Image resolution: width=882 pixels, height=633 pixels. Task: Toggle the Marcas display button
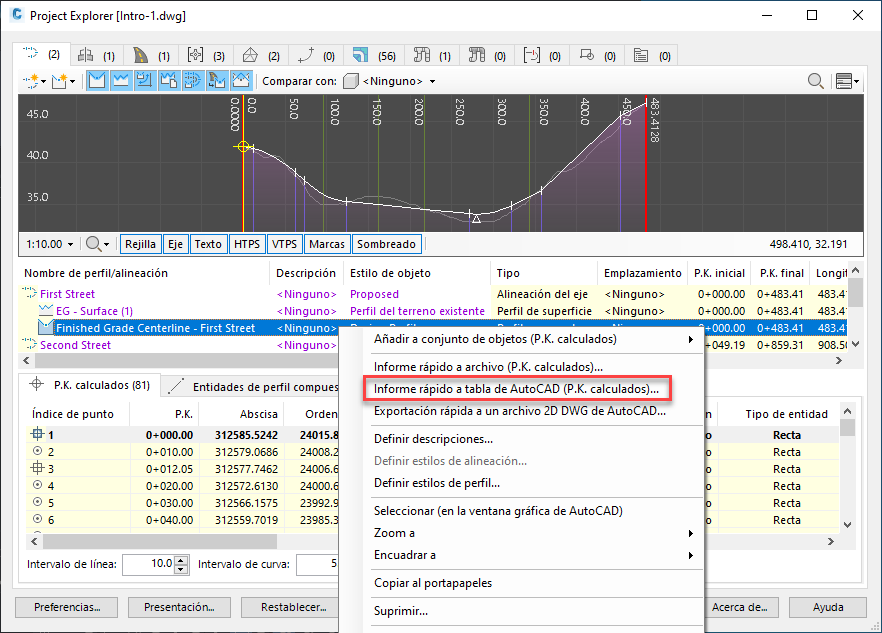click(x=327, y=243)
